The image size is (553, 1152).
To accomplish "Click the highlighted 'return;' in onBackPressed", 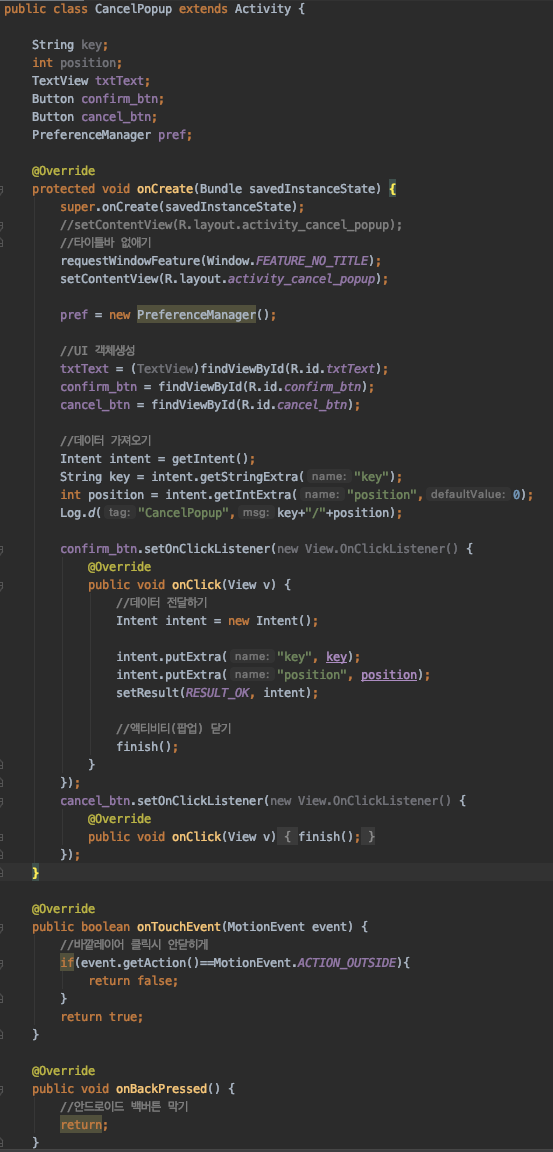I will (x=84, y=1124).
